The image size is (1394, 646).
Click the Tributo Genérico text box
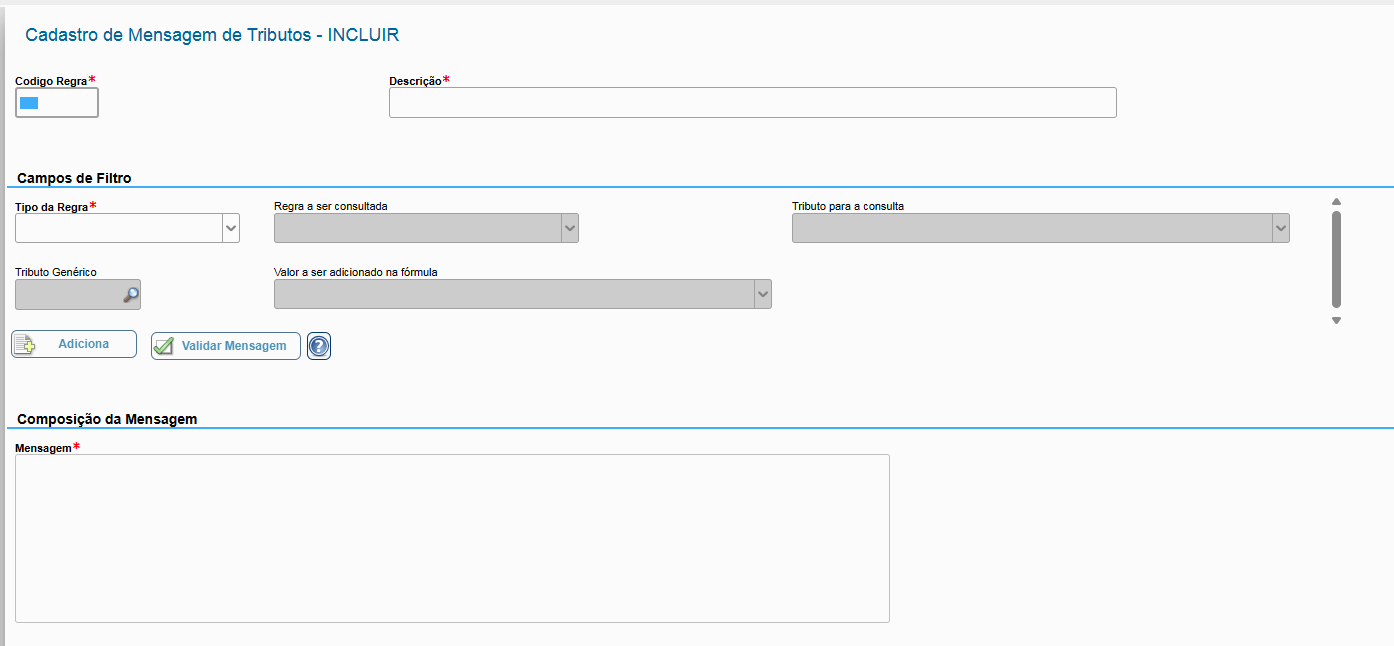[x=68, y=295]
